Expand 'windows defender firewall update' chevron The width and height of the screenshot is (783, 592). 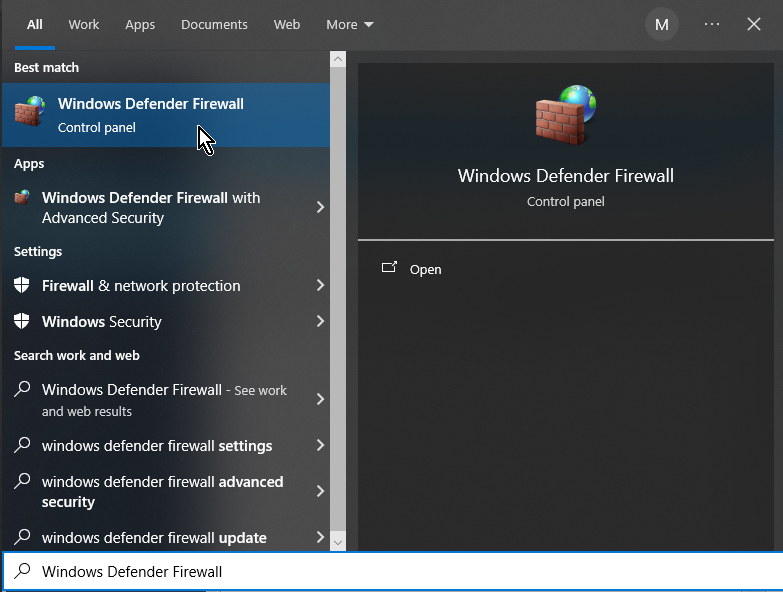321,537
